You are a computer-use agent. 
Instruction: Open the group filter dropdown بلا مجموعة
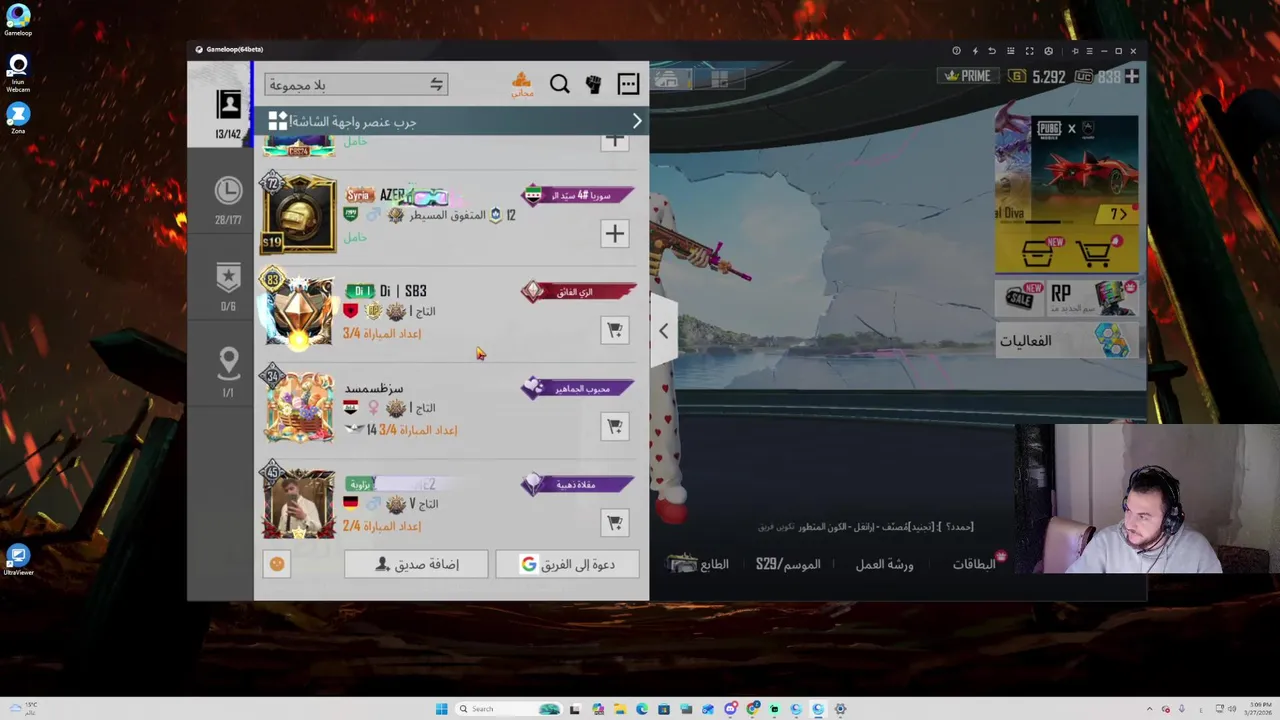[356, 85]
